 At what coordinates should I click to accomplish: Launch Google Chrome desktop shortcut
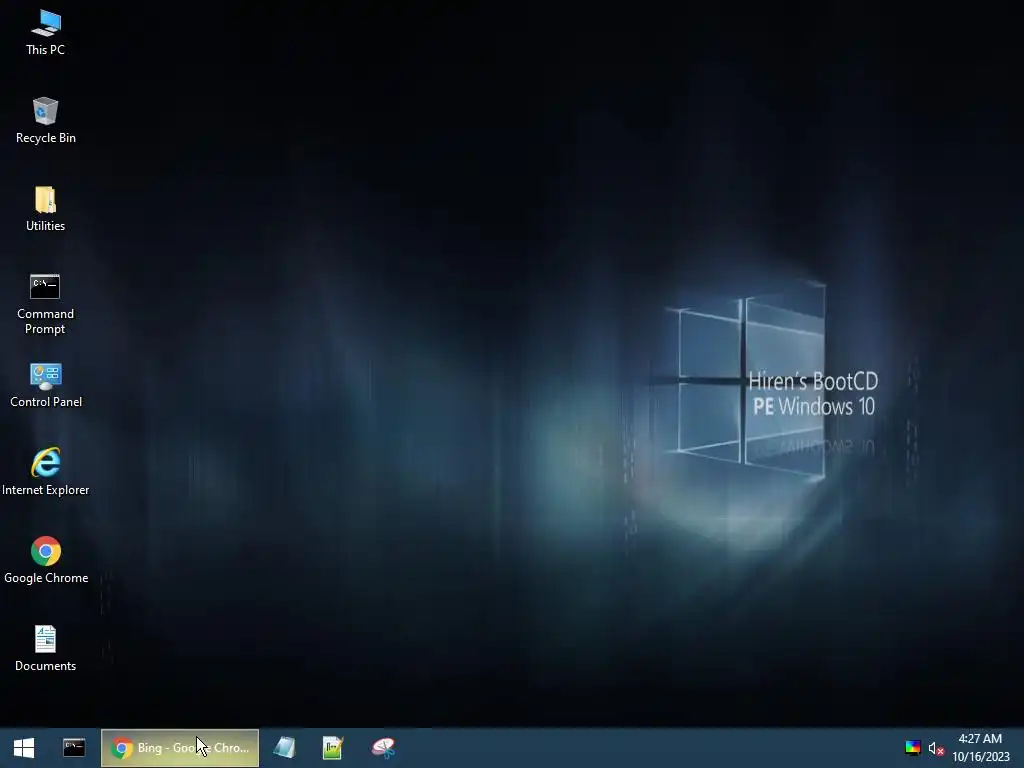[x=45, y=560]
